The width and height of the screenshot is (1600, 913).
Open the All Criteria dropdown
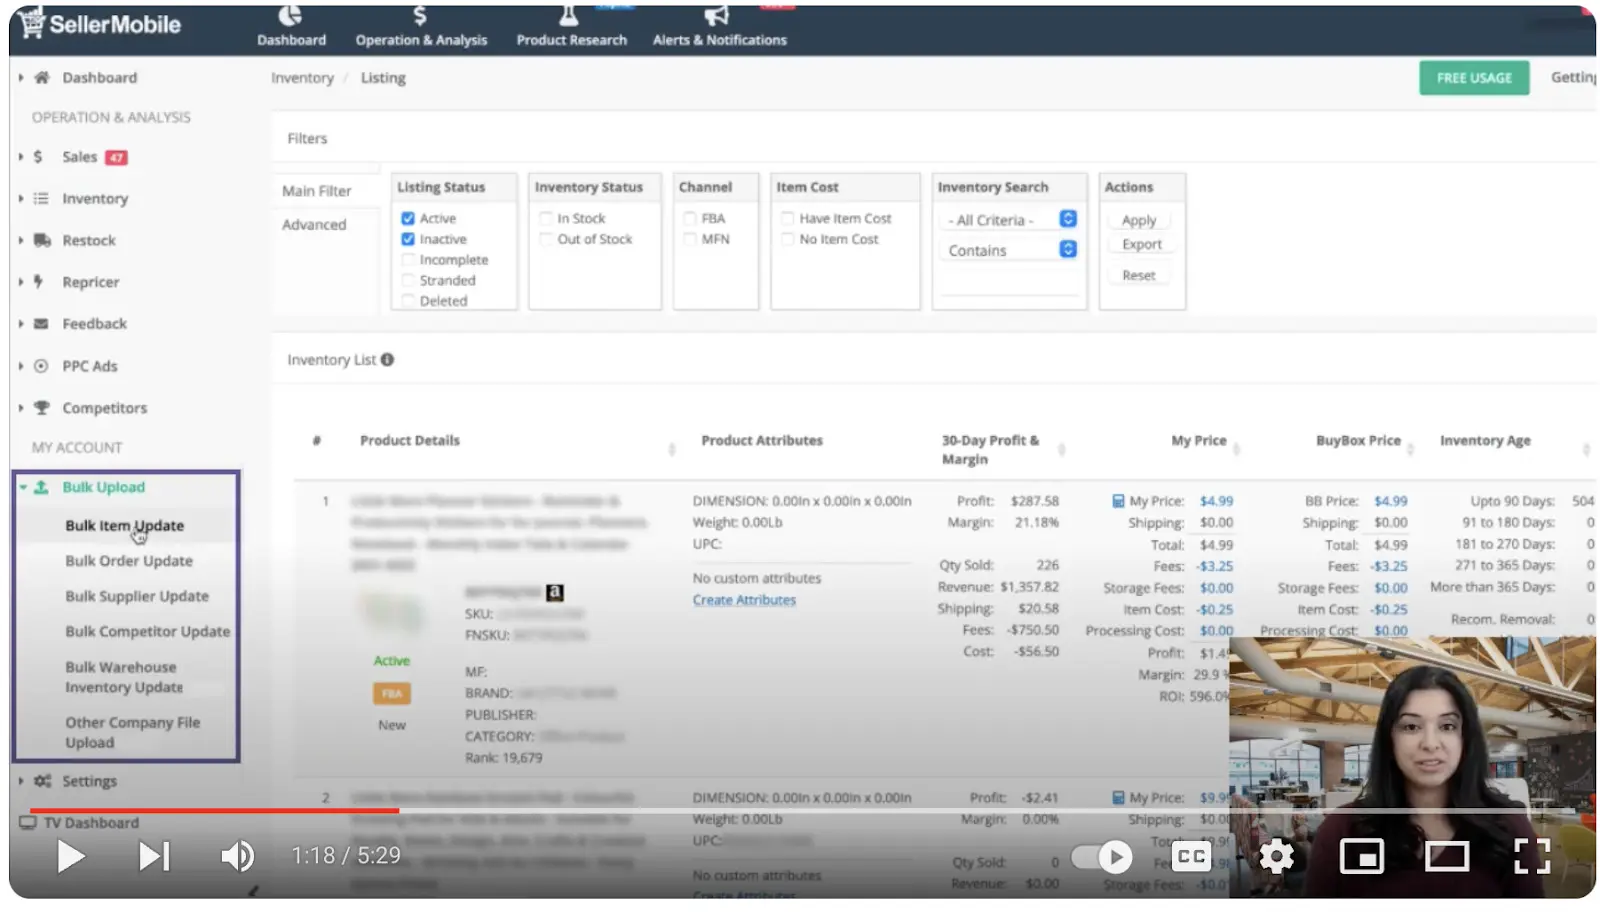click(x=1010, y=220)
